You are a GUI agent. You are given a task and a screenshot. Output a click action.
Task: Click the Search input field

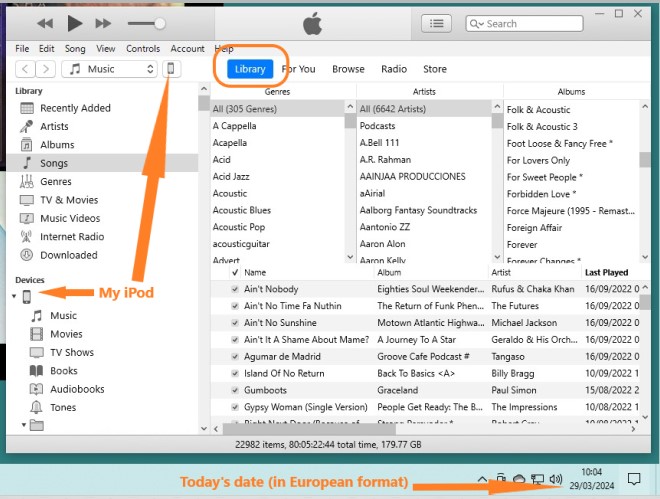click(524, 24)
